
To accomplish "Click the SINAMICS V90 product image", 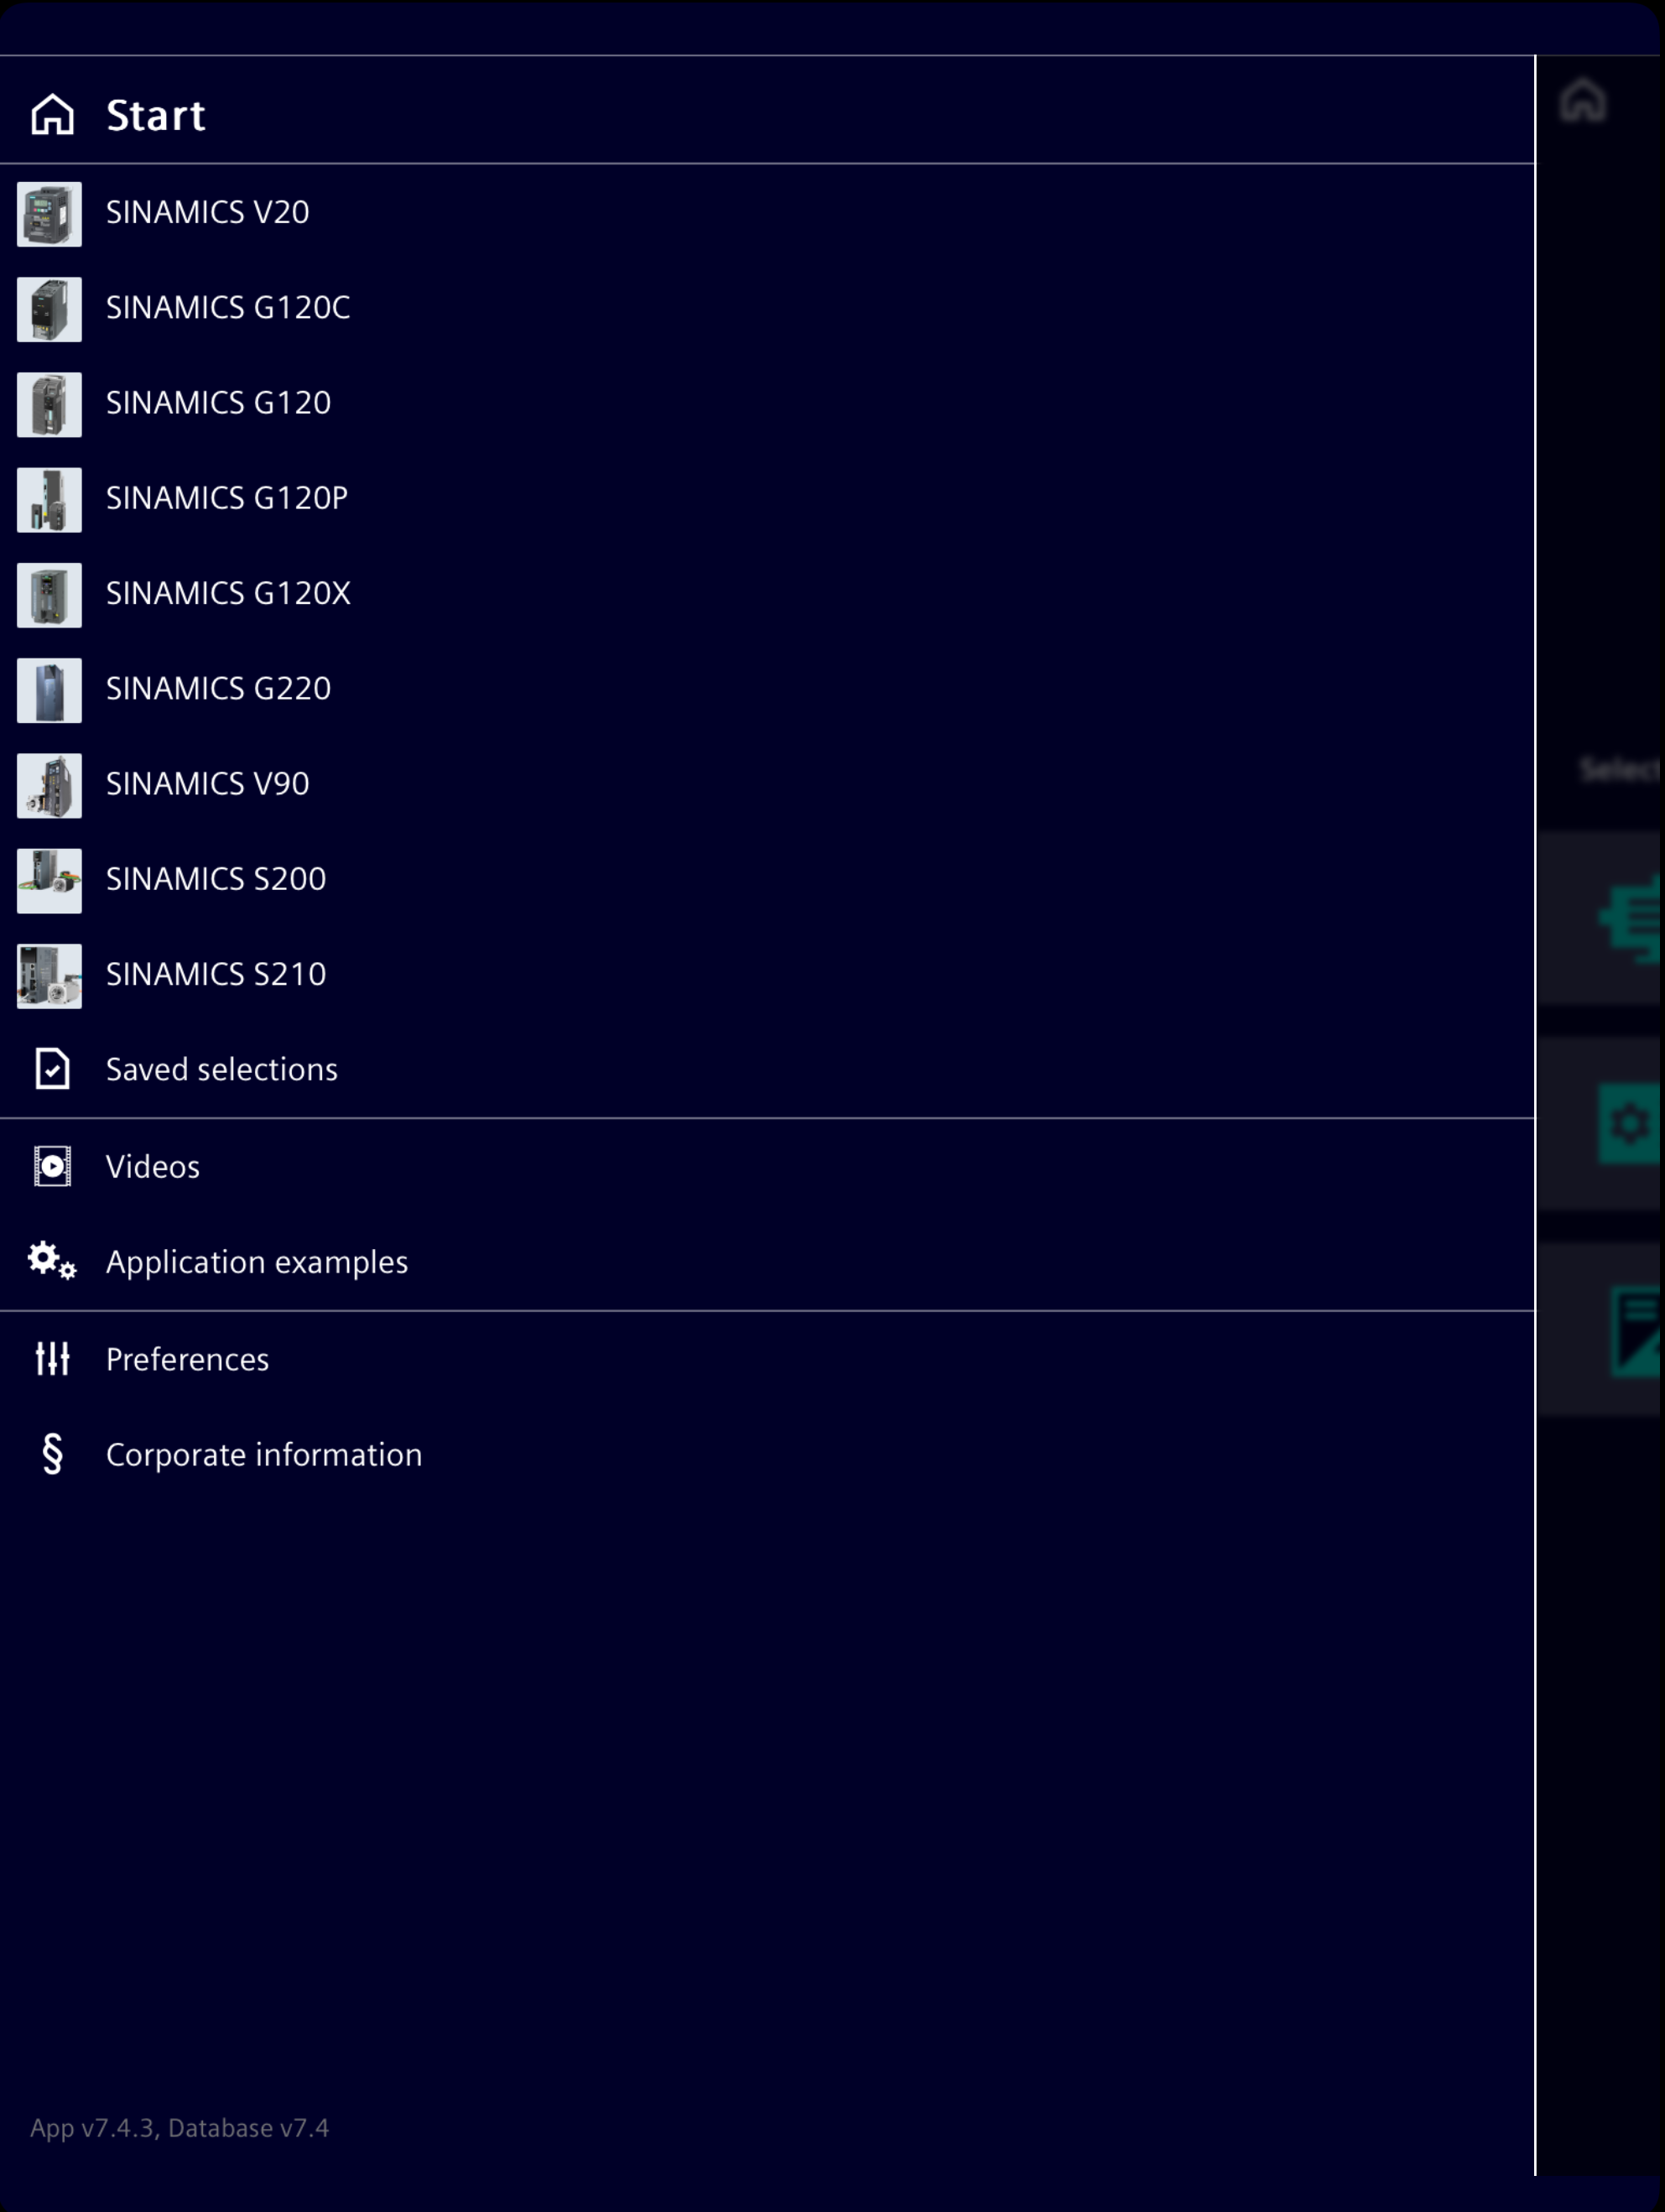I will [49, 785].
